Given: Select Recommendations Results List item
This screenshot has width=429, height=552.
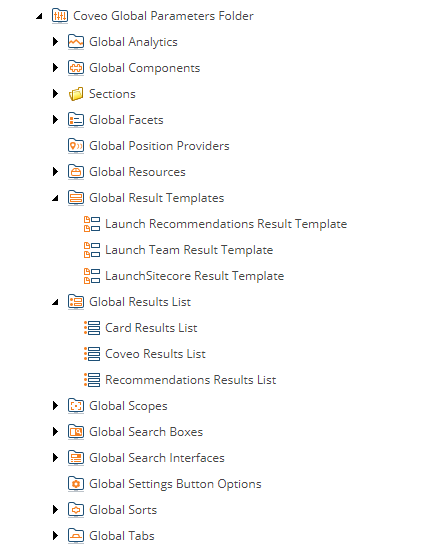Looking at the screenshot, I should click(x=190, y=380).
